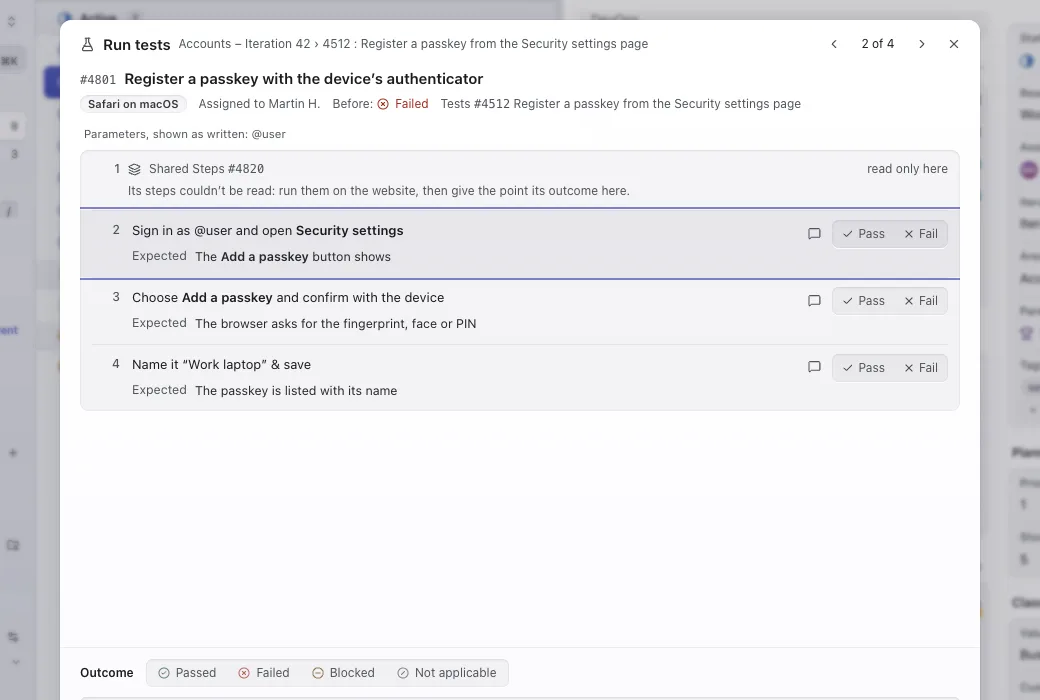
Task: Click the test title "Register a passkey with the device's authenticator"
Action: point(304,79)
